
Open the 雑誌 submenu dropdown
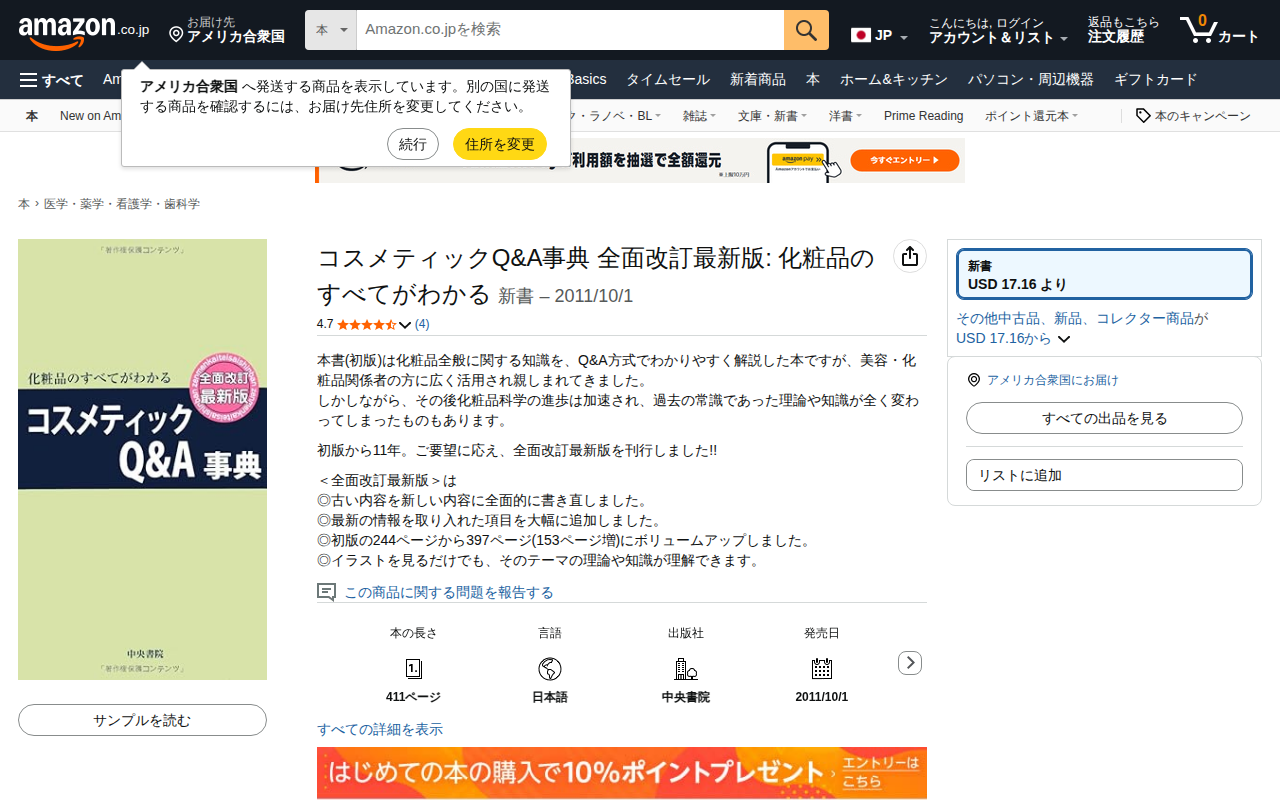[699, 116]
